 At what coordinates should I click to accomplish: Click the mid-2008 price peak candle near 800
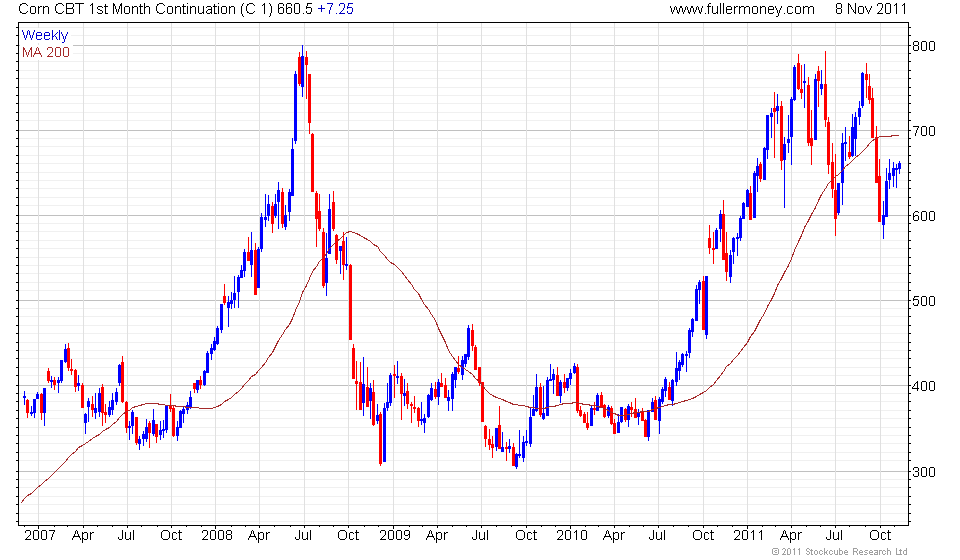(x=302, y=70)
